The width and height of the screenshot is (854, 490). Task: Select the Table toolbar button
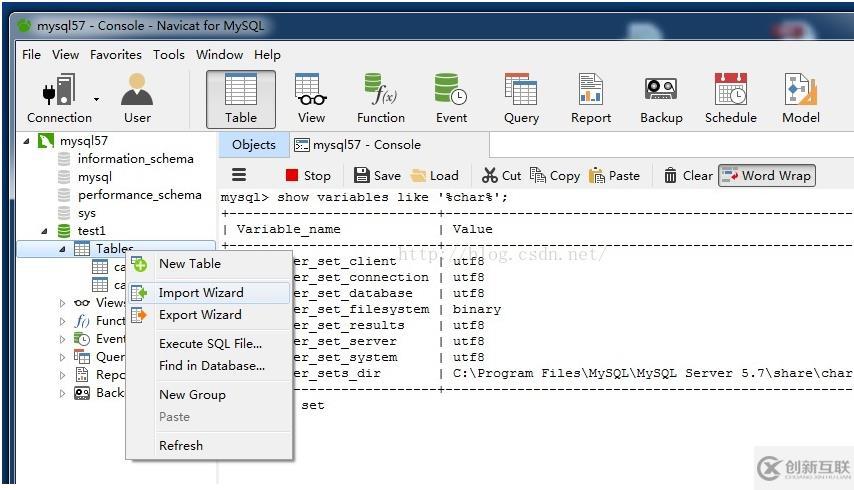pyautogui.click(x=241, y=99)
